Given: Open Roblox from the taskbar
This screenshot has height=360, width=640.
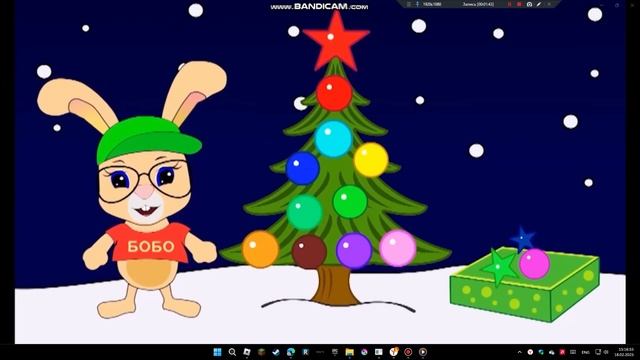Looking at the screenshot, I should (247, 352).
